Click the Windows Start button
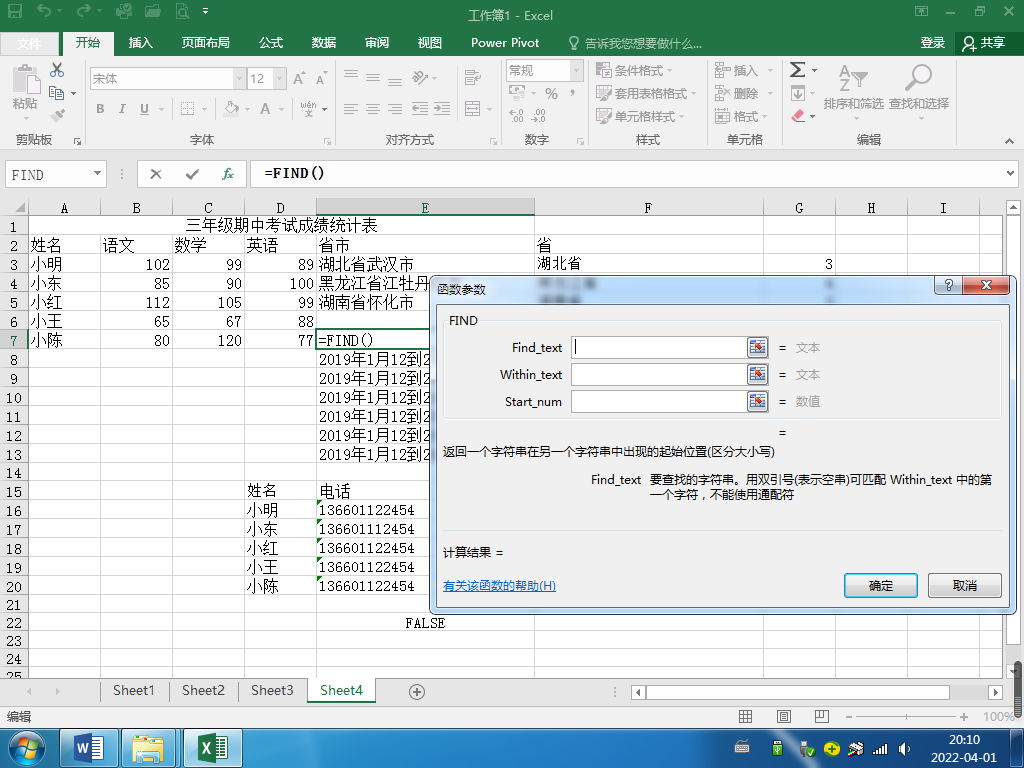 pos(26,748)
